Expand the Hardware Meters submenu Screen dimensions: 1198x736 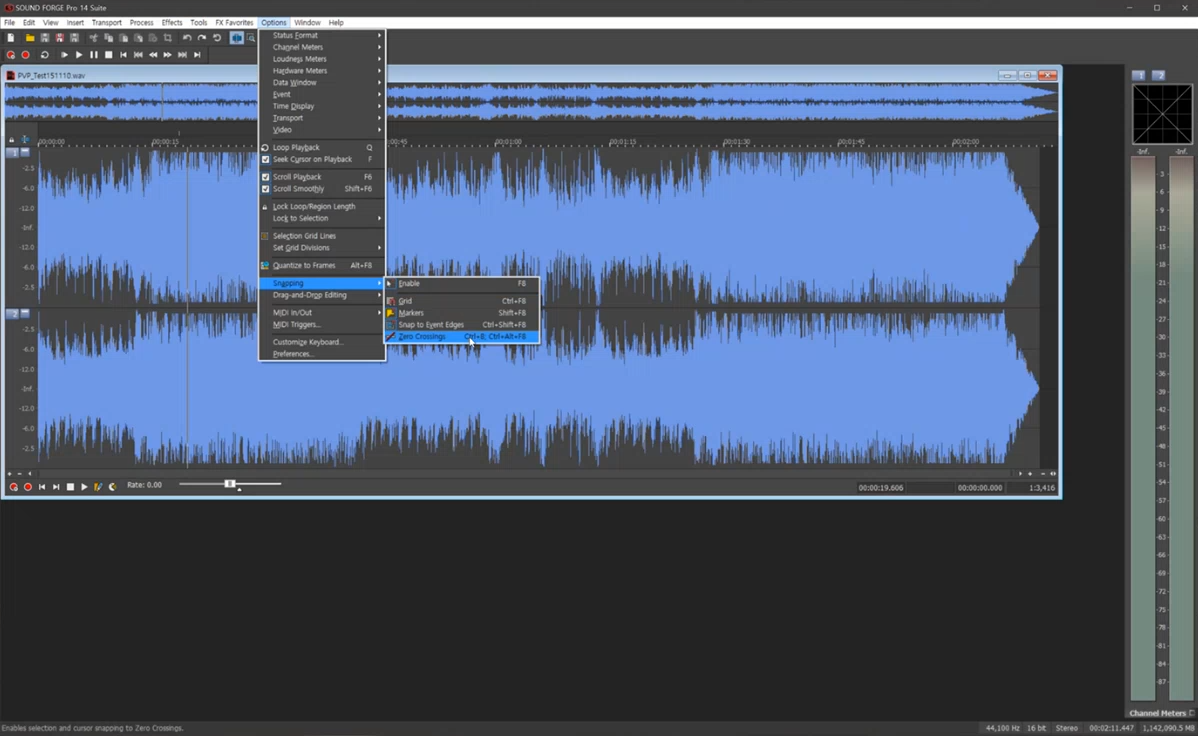321,71
